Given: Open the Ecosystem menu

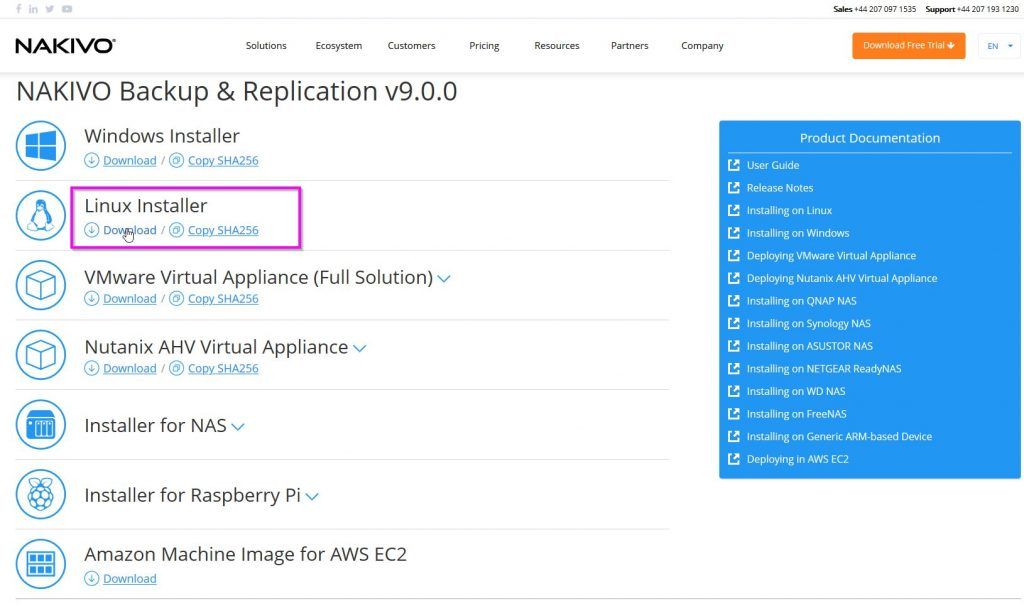Looking at the screenshot, I should (338, 46).
